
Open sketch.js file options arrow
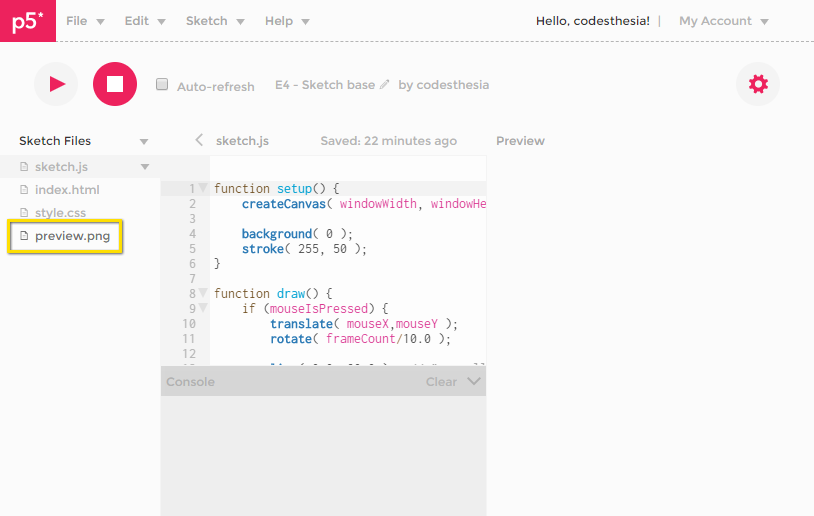coord(144,167)
